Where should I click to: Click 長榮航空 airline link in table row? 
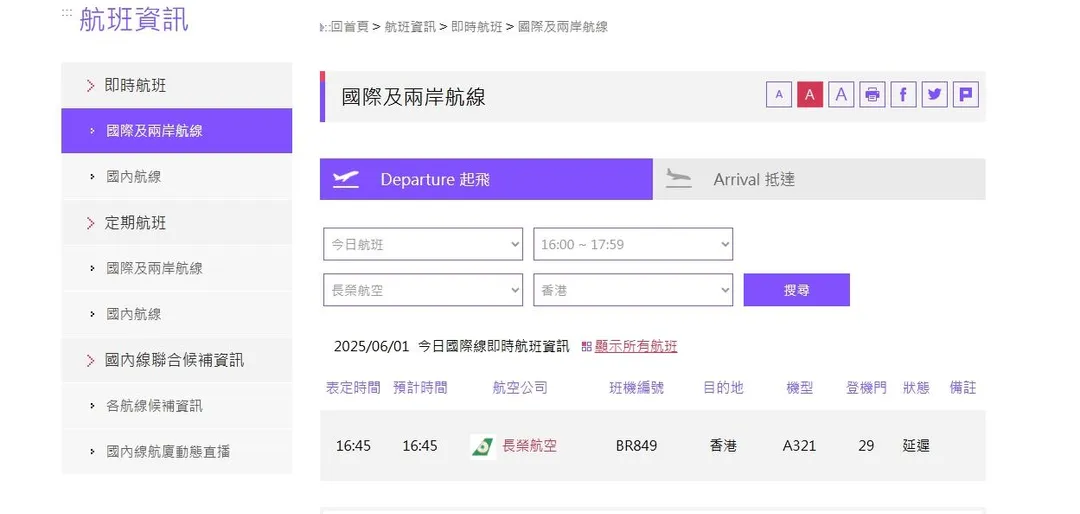pyautogui.click(x=530, y=446)
